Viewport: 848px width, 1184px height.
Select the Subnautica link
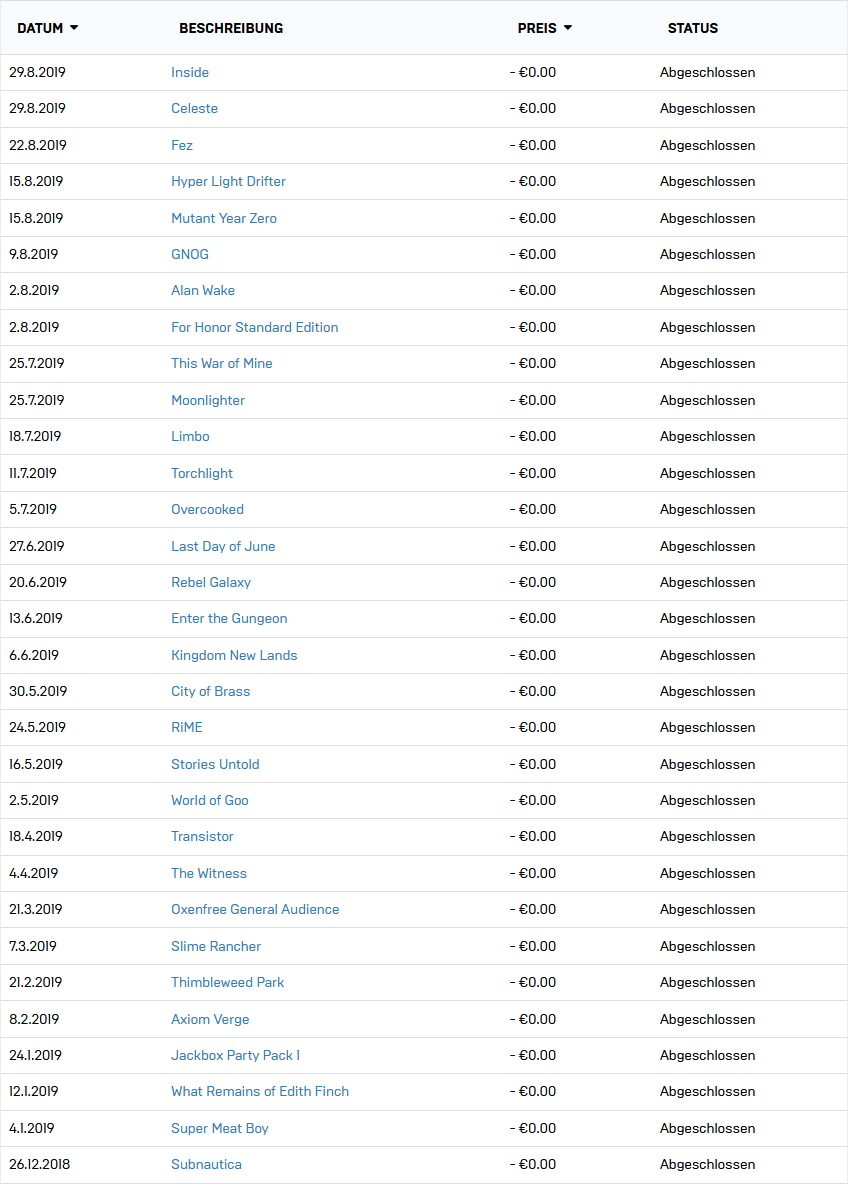[x=206, y=1164]
